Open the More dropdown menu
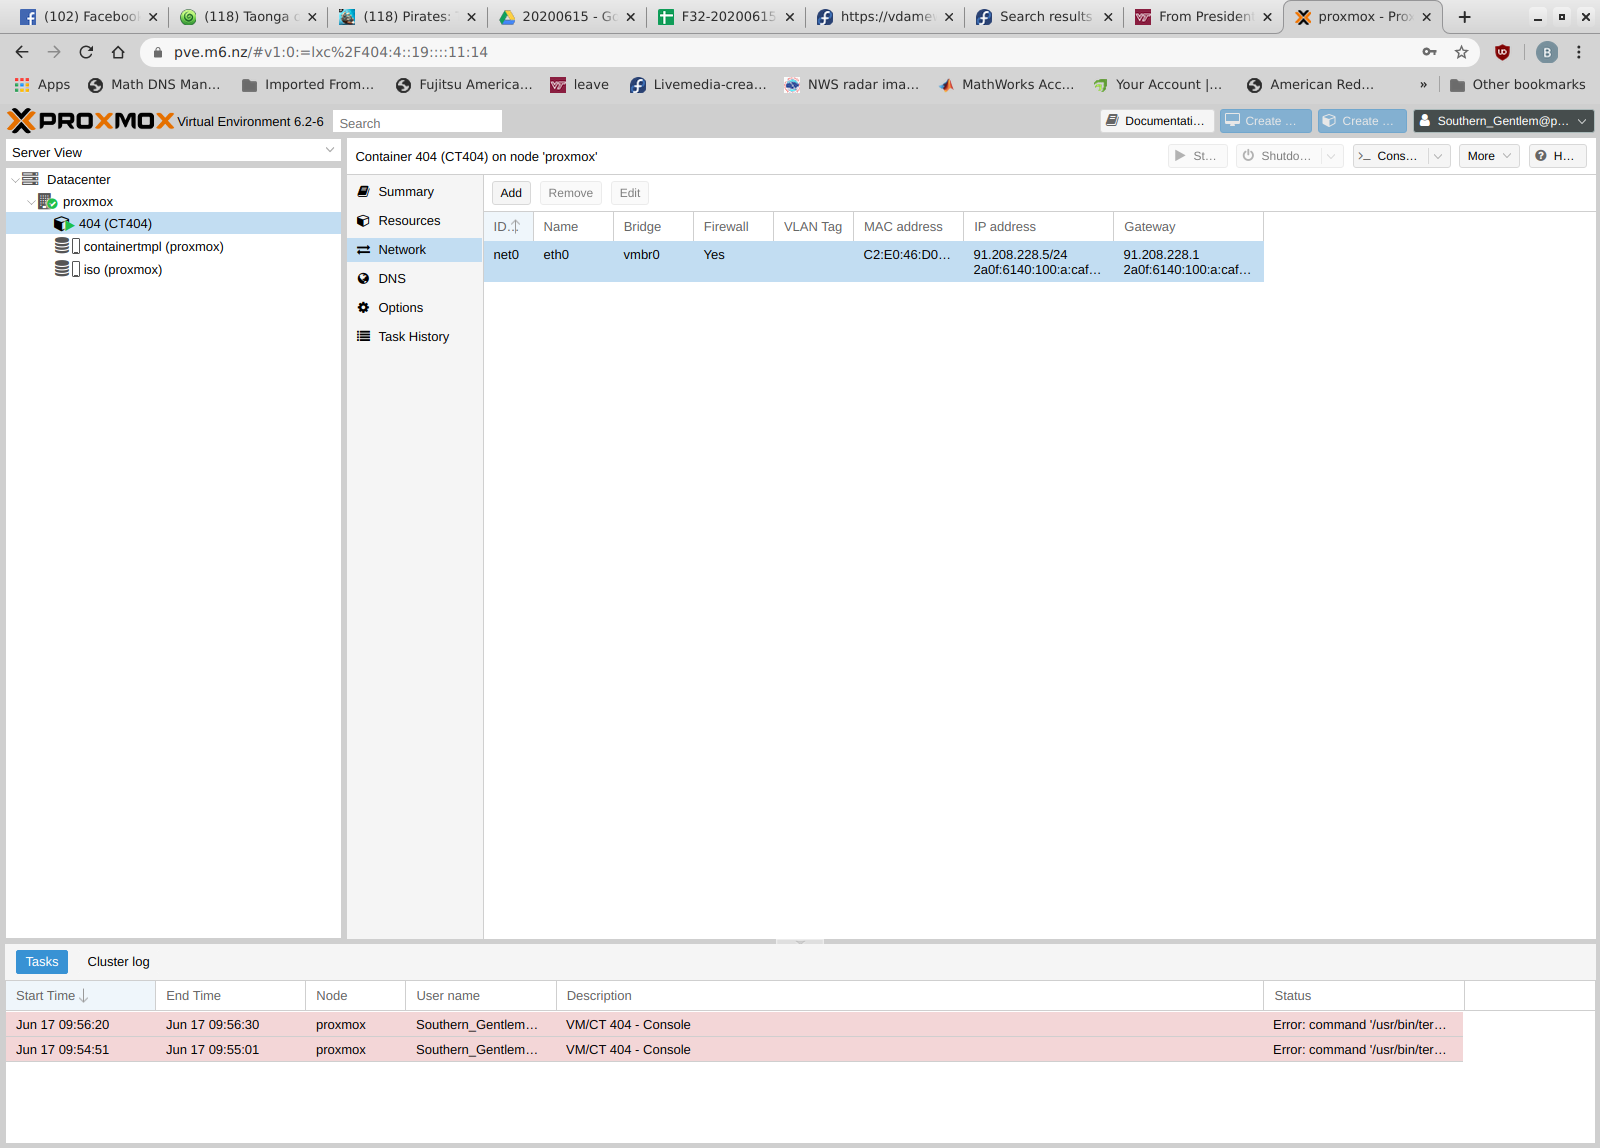The width and height of the screenshot is (1600, 1148). coord(1489,156)
